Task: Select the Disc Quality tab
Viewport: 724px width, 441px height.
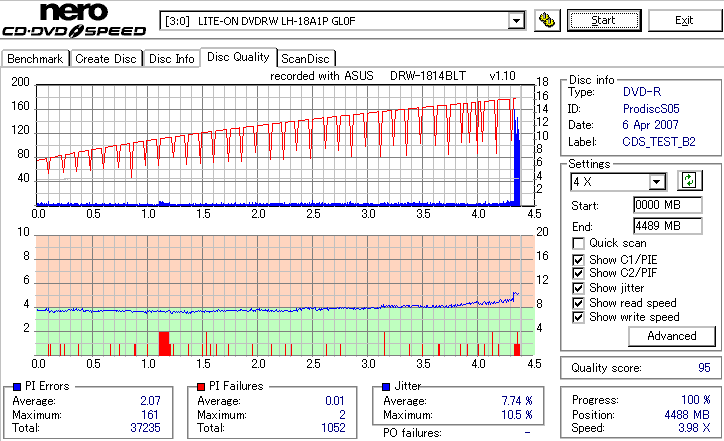Action: (x=238, y=57)
